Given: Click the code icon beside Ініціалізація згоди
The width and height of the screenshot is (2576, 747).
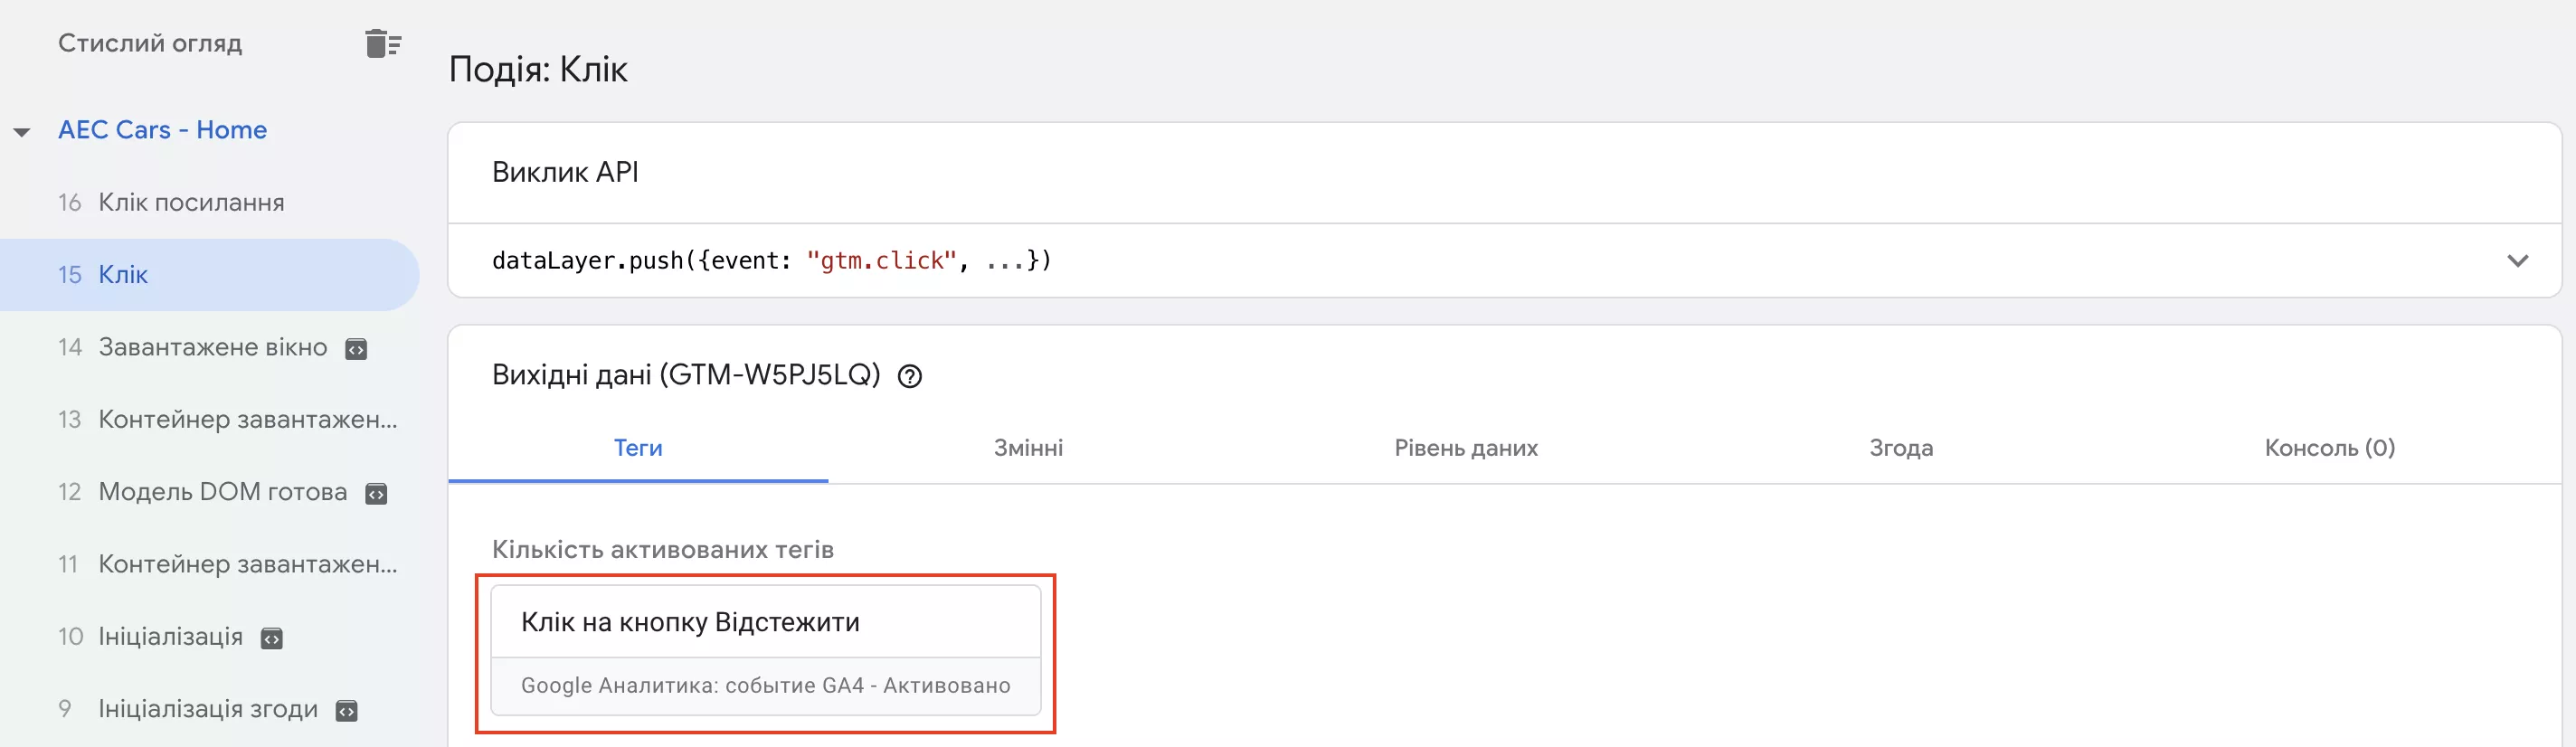Looking at the screenshot, I should (346, 711).
